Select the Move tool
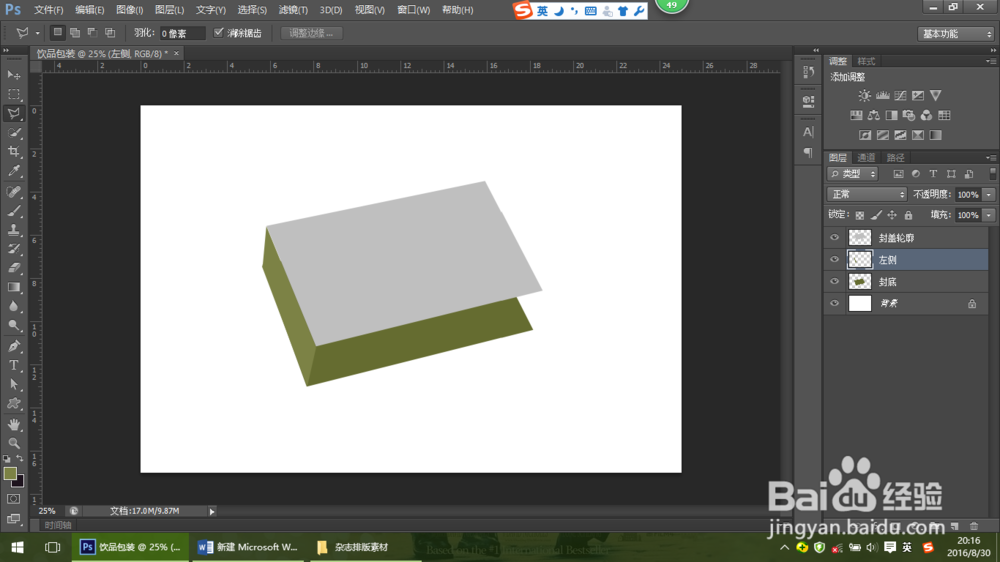 [x=14, y=75]
